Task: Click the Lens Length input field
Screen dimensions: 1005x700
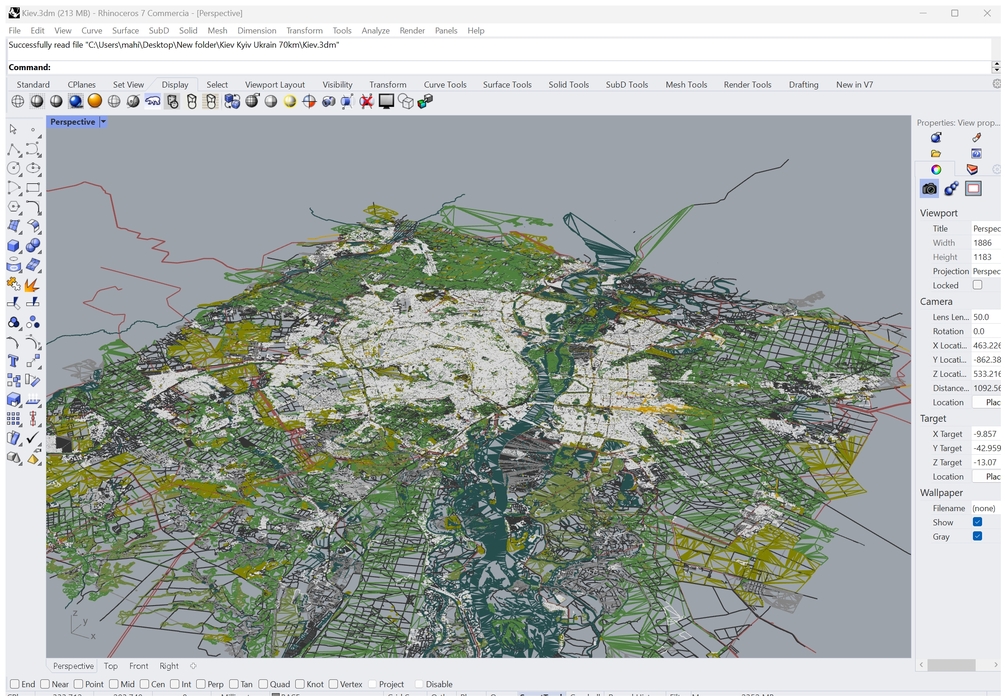Action: 985,317
